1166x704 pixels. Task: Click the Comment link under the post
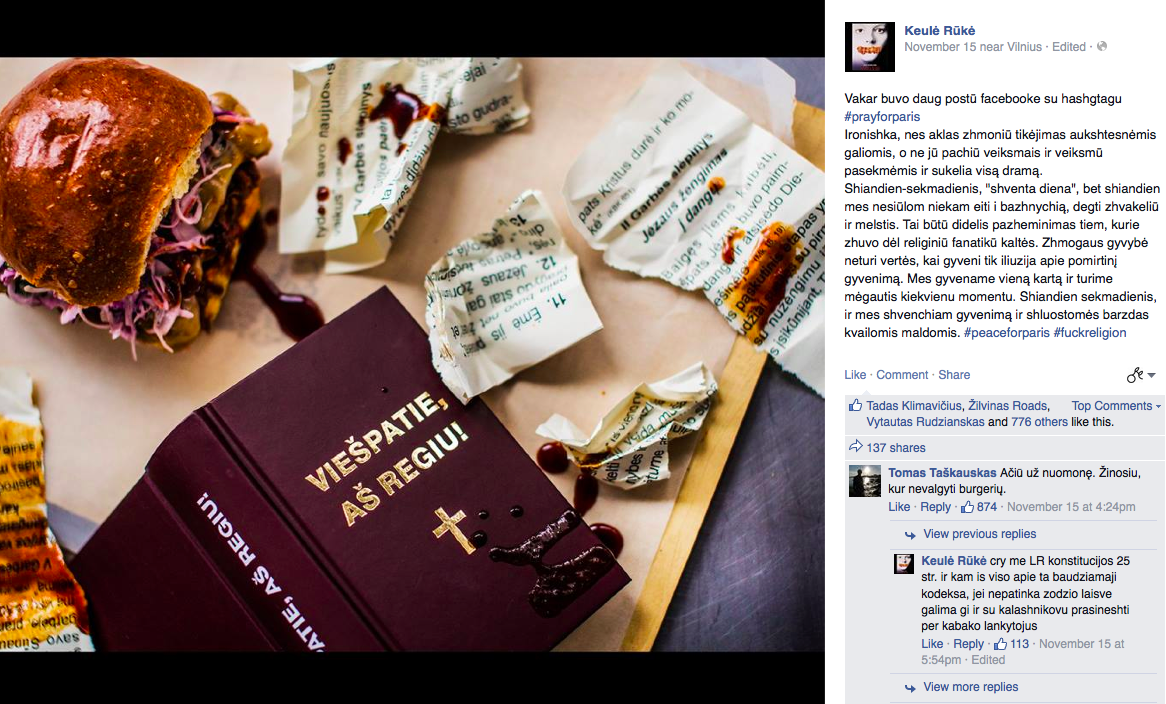[902, 375]
